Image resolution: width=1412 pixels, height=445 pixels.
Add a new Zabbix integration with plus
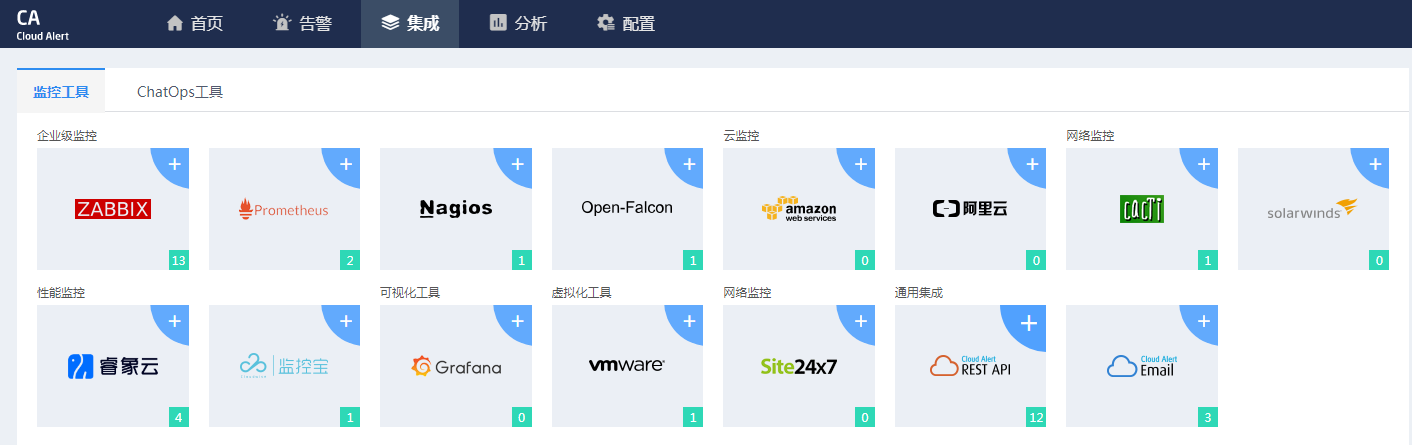pos(174,163)
